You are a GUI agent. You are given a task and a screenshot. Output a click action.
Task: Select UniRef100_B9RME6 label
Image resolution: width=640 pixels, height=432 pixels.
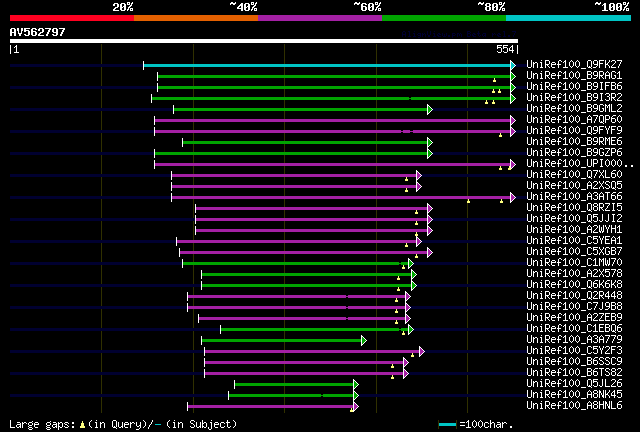pyautogui.click(x=574, y=142)
